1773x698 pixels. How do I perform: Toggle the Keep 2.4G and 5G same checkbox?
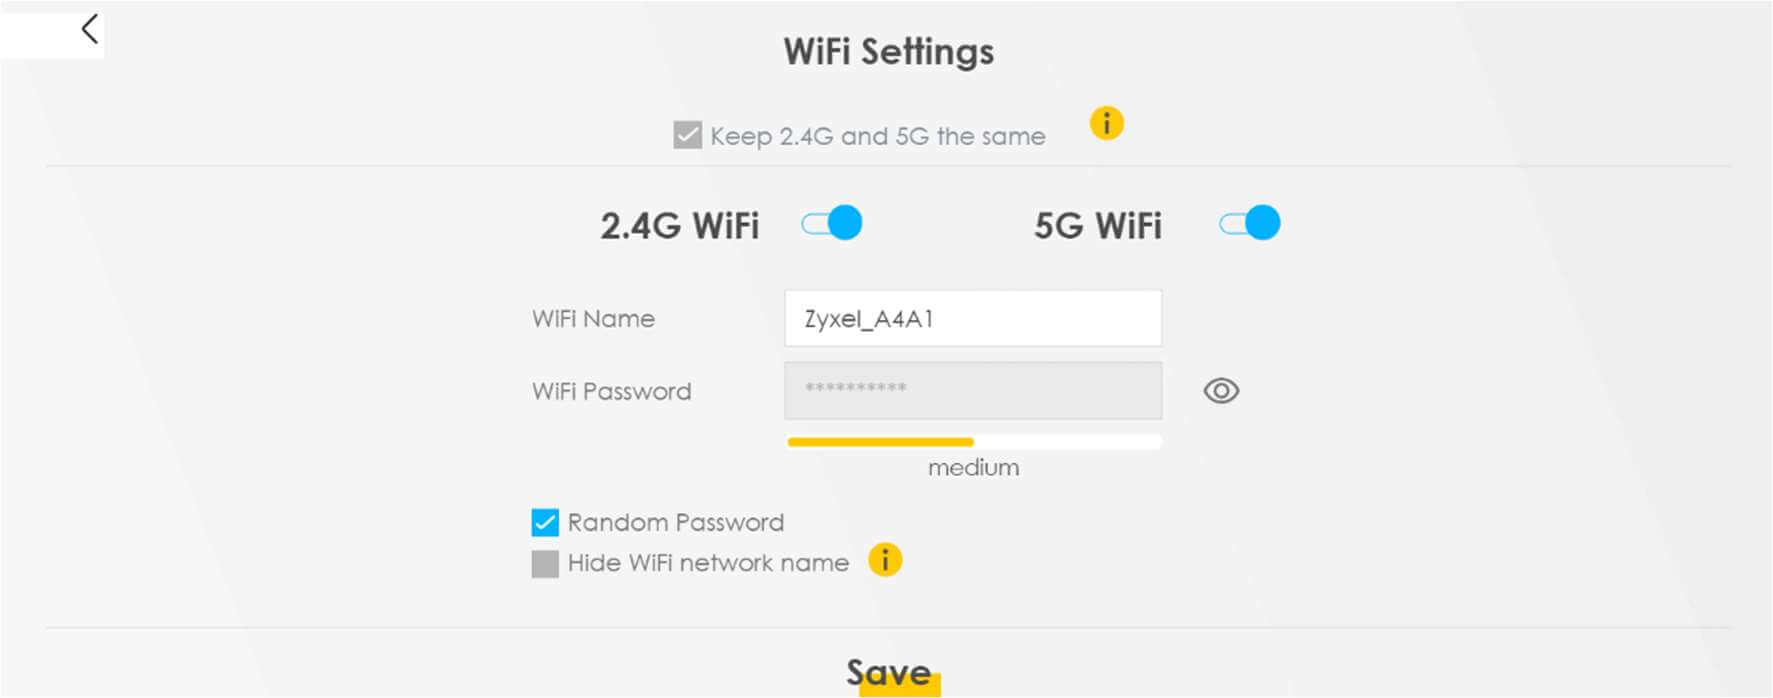(687, 135)
